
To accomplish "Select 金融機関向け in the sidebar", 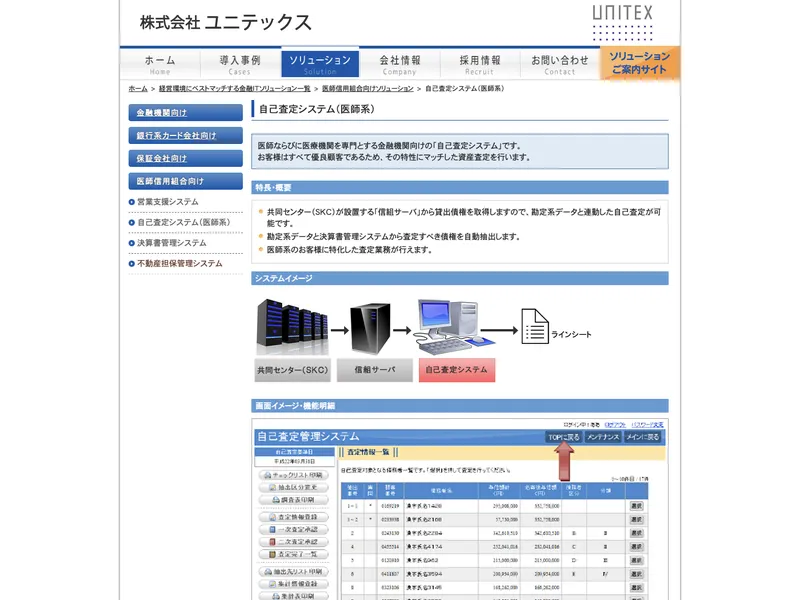I will pos(186,112).
